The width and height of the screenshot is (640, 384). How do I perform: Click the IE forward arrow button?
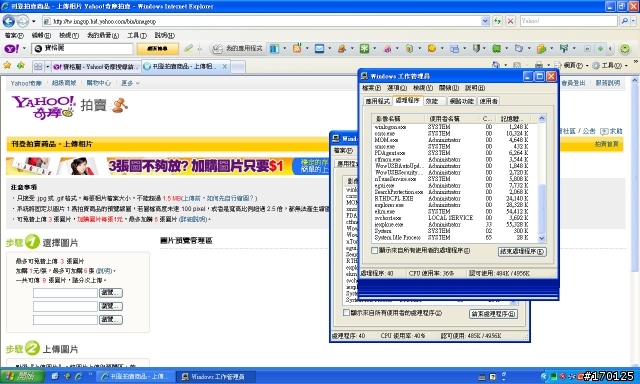pos(23,21)
